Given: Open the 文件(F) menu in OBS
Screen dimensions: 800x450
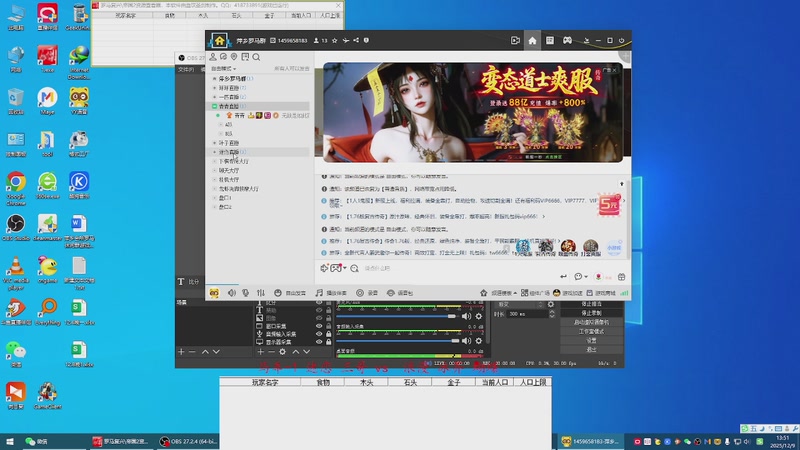Looking at the screenshot, I should [186, 69].
